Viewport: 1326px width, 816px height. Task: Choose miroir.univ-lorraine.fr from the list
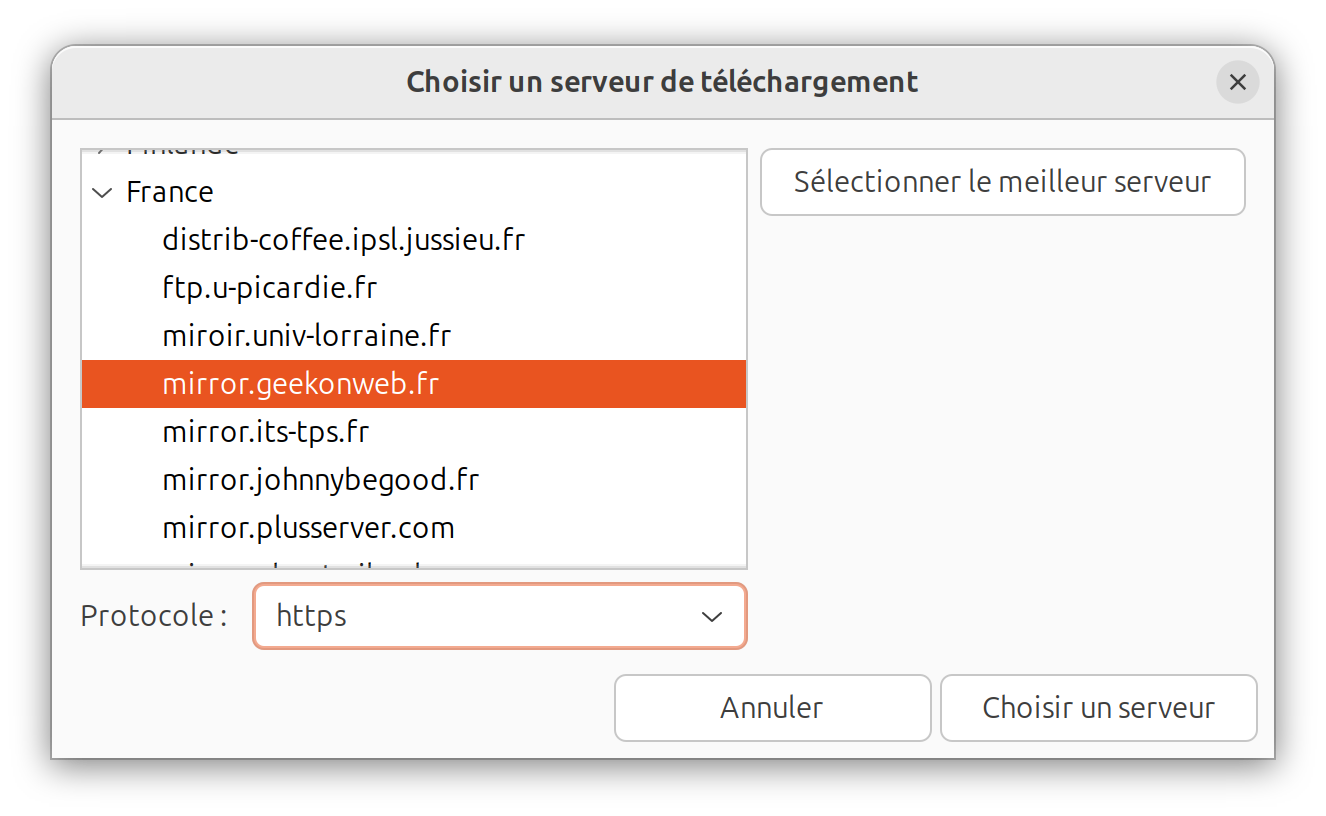pos(306,336)
